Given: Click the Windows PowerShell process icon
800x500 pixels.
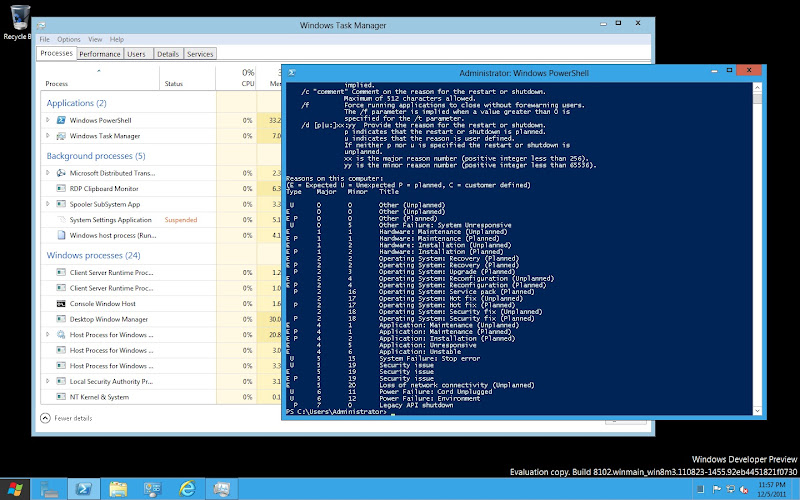Looking at the screenshot, I should [x=61, y=120].
